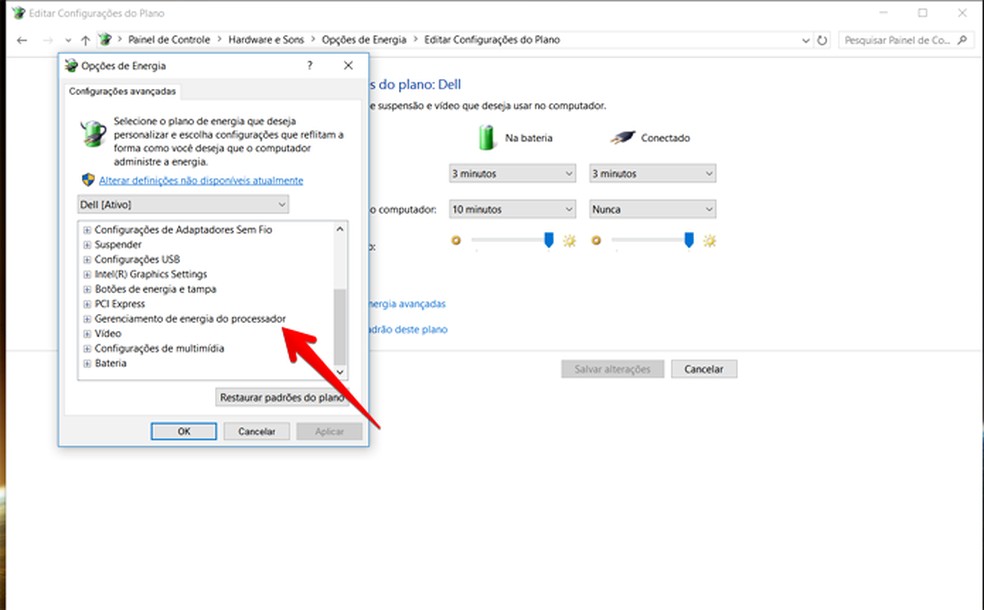Refresh the Control Panel address bar

(822, 40)
